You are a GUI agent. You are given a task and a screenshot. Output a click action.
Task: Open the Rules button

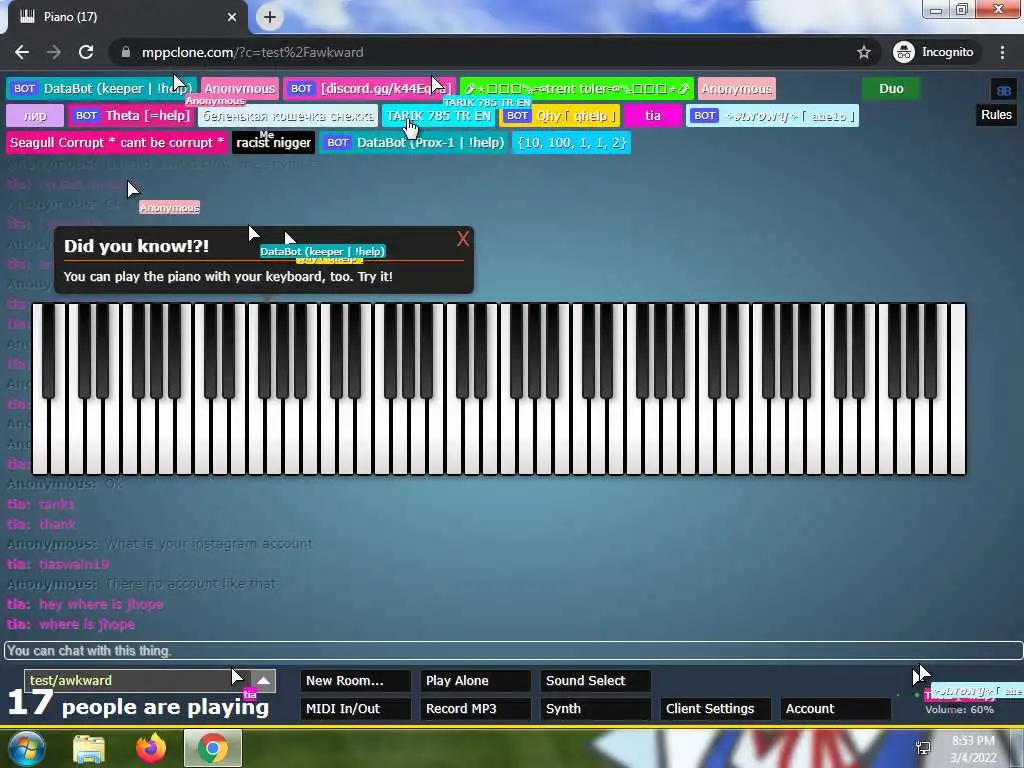(x=996, y=115)
